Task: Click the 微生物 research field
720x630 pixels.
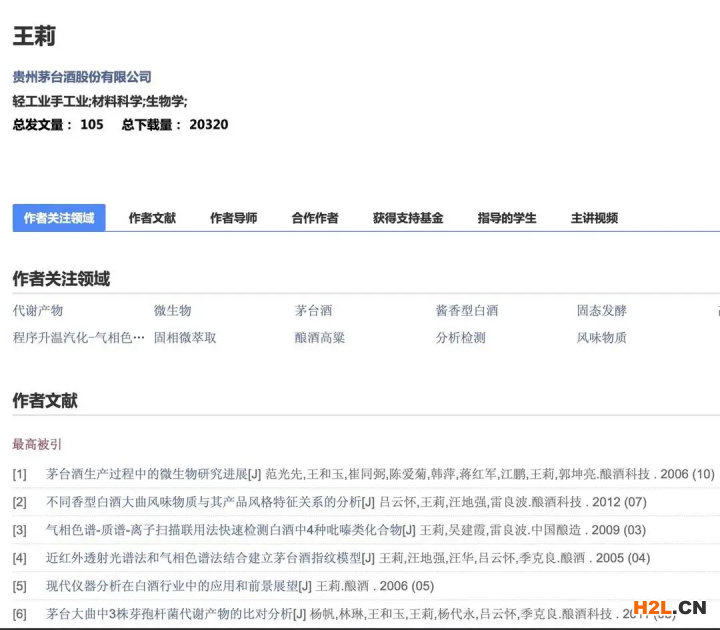Action: point(172,310)
